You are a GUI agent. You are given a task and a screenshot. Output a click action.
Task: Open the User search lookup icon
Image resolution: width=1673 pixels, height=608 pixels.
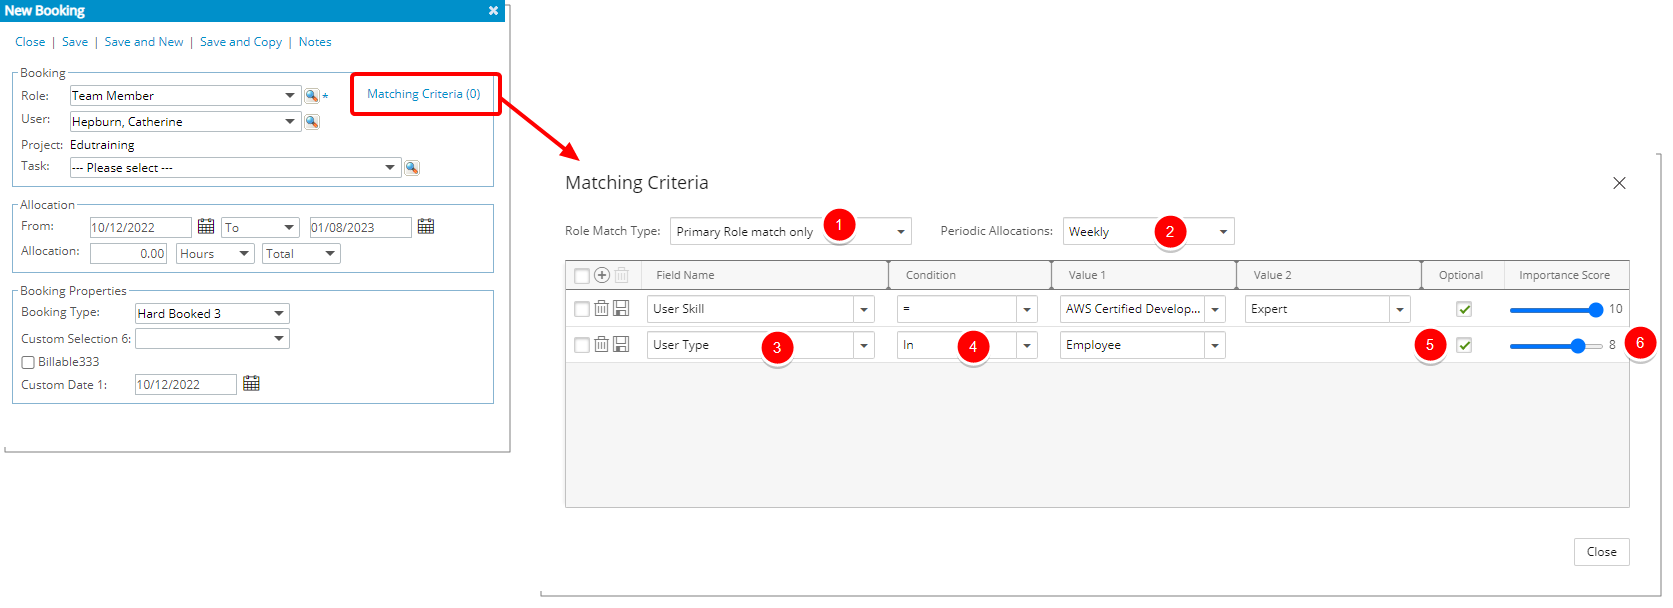(x=312, y=122)
